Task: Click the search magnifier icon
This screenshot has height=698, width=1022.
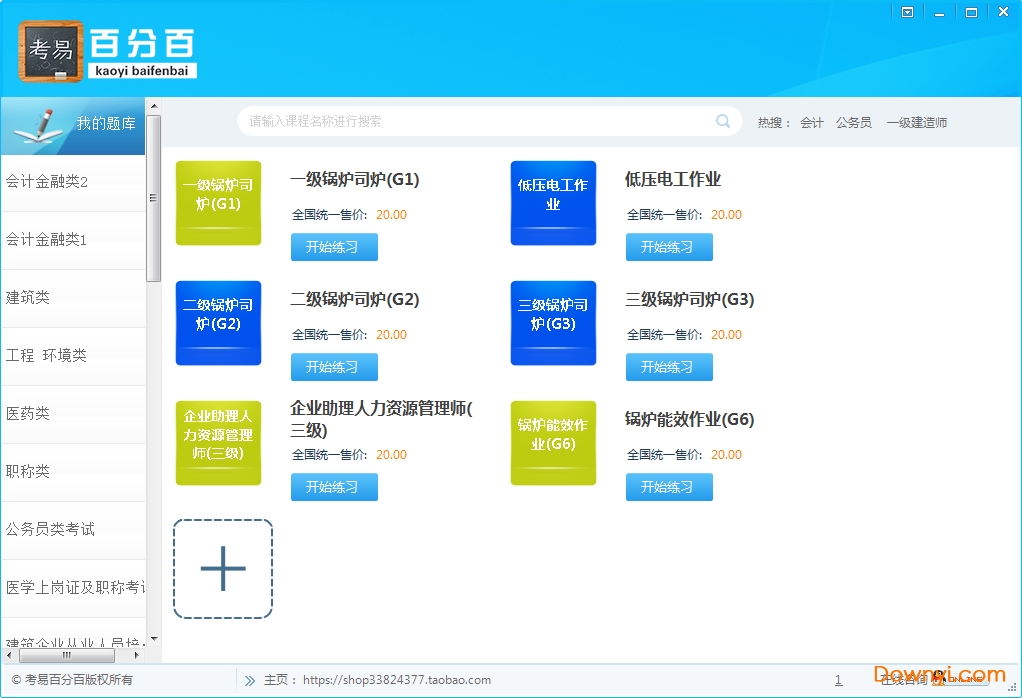Action: (723, 122)
